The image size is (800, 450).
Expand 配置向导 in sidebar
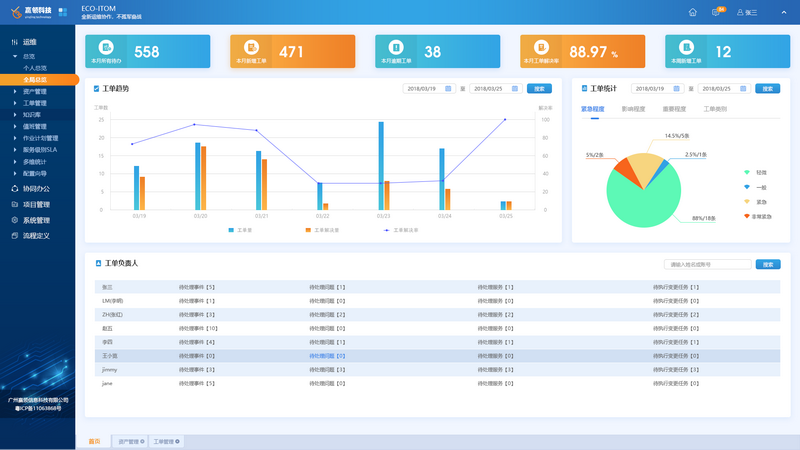[x=15, y=173]
